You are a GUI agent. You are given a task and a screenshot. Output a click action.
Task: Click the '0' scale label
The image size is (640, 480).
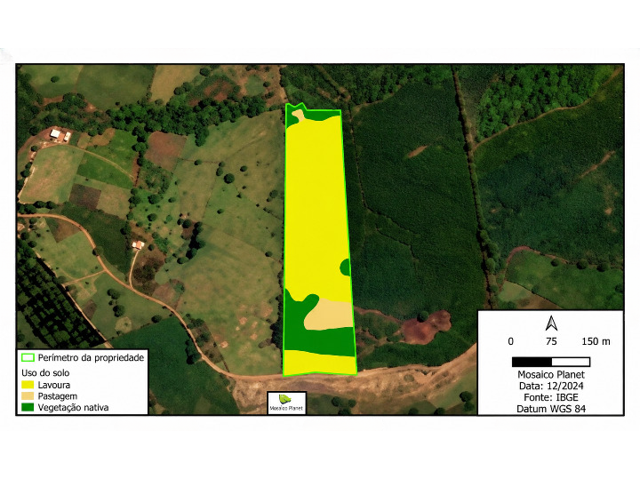point(511,342)
